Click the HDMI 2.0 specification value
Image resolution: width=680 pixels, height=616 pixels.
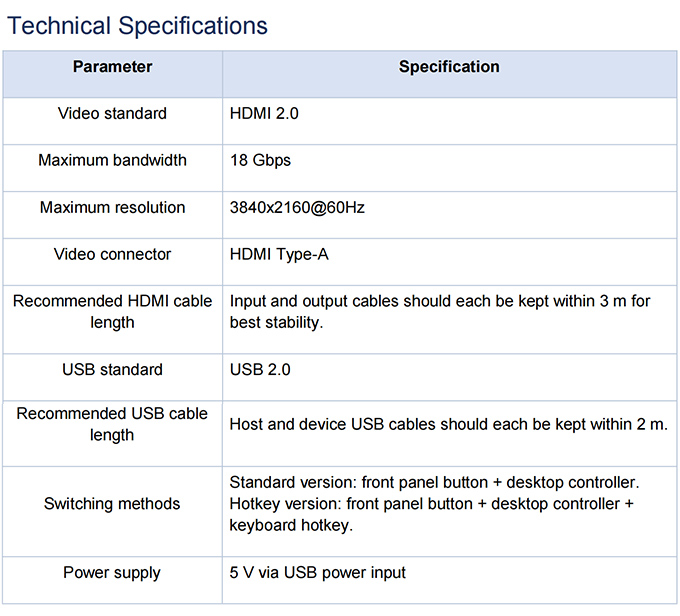[x=264, y=114]
